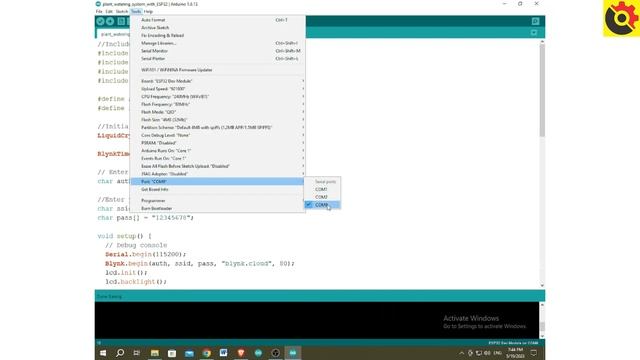Launch Google Chrome from taskbar
640x360 pixels.
click(207, 353)
